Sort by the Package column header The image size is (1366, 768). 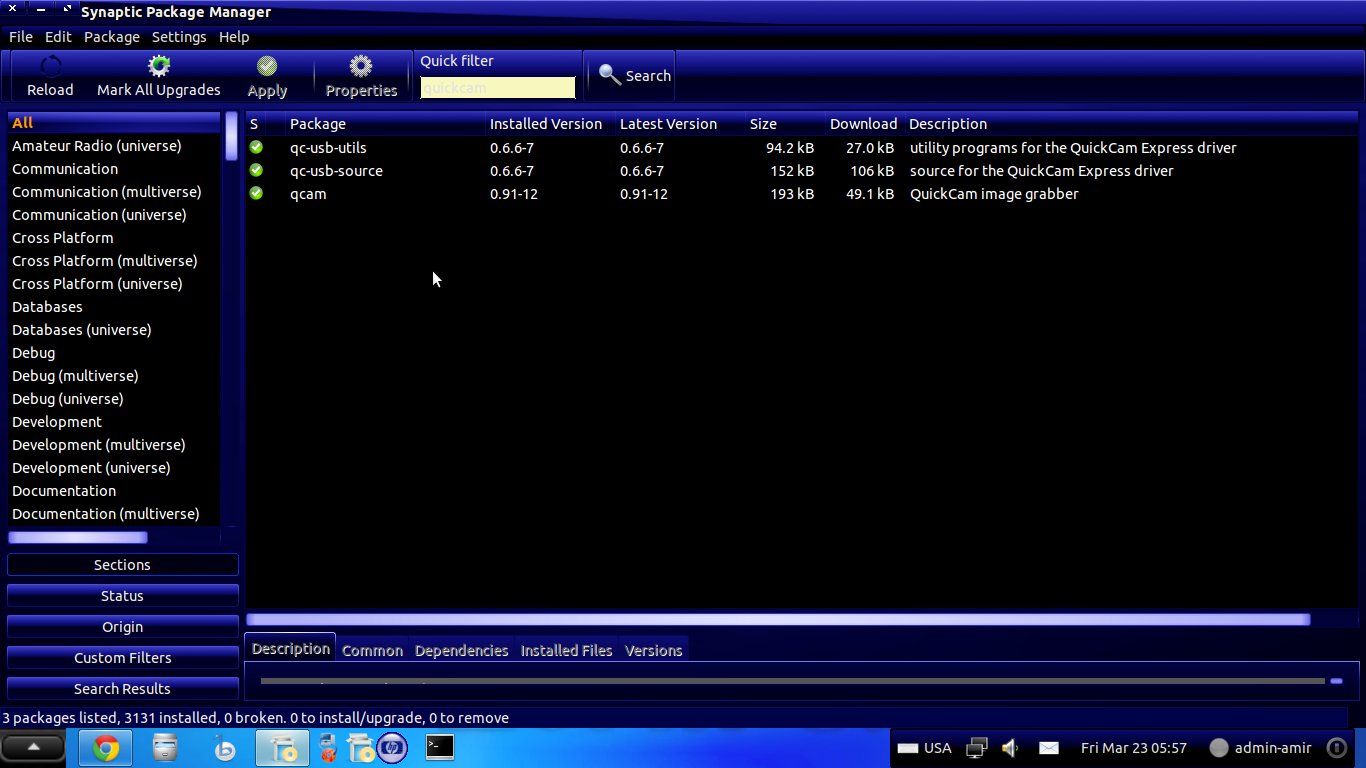[x=384, y=124]
